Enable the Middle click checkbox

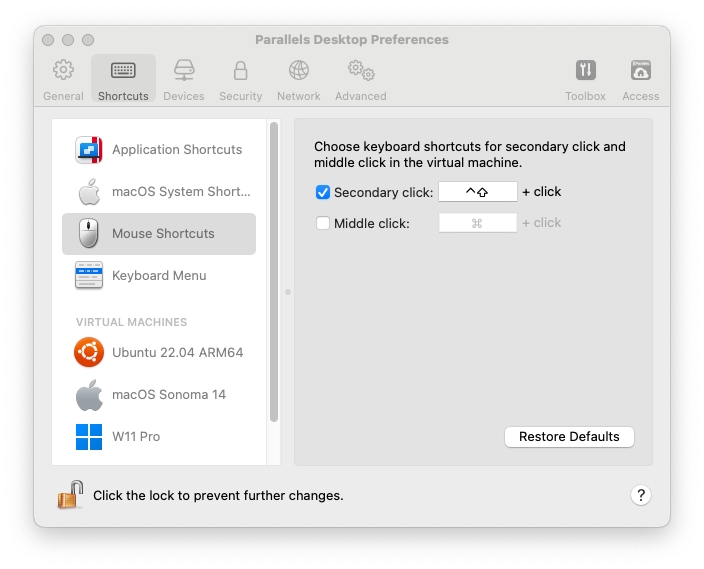pyautogui.click(x=323, y=223)
